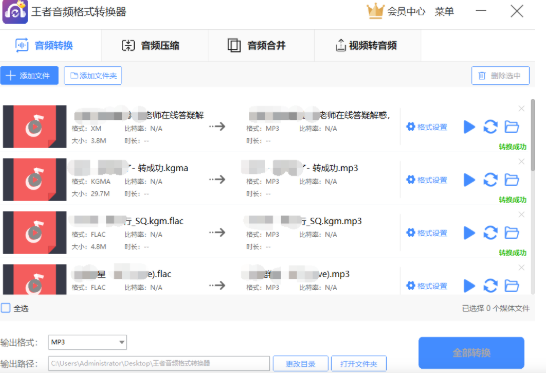Click the 格式: XM label
Image resolution: width=546 pixels, height=373 pixels.
coord(86,129)
